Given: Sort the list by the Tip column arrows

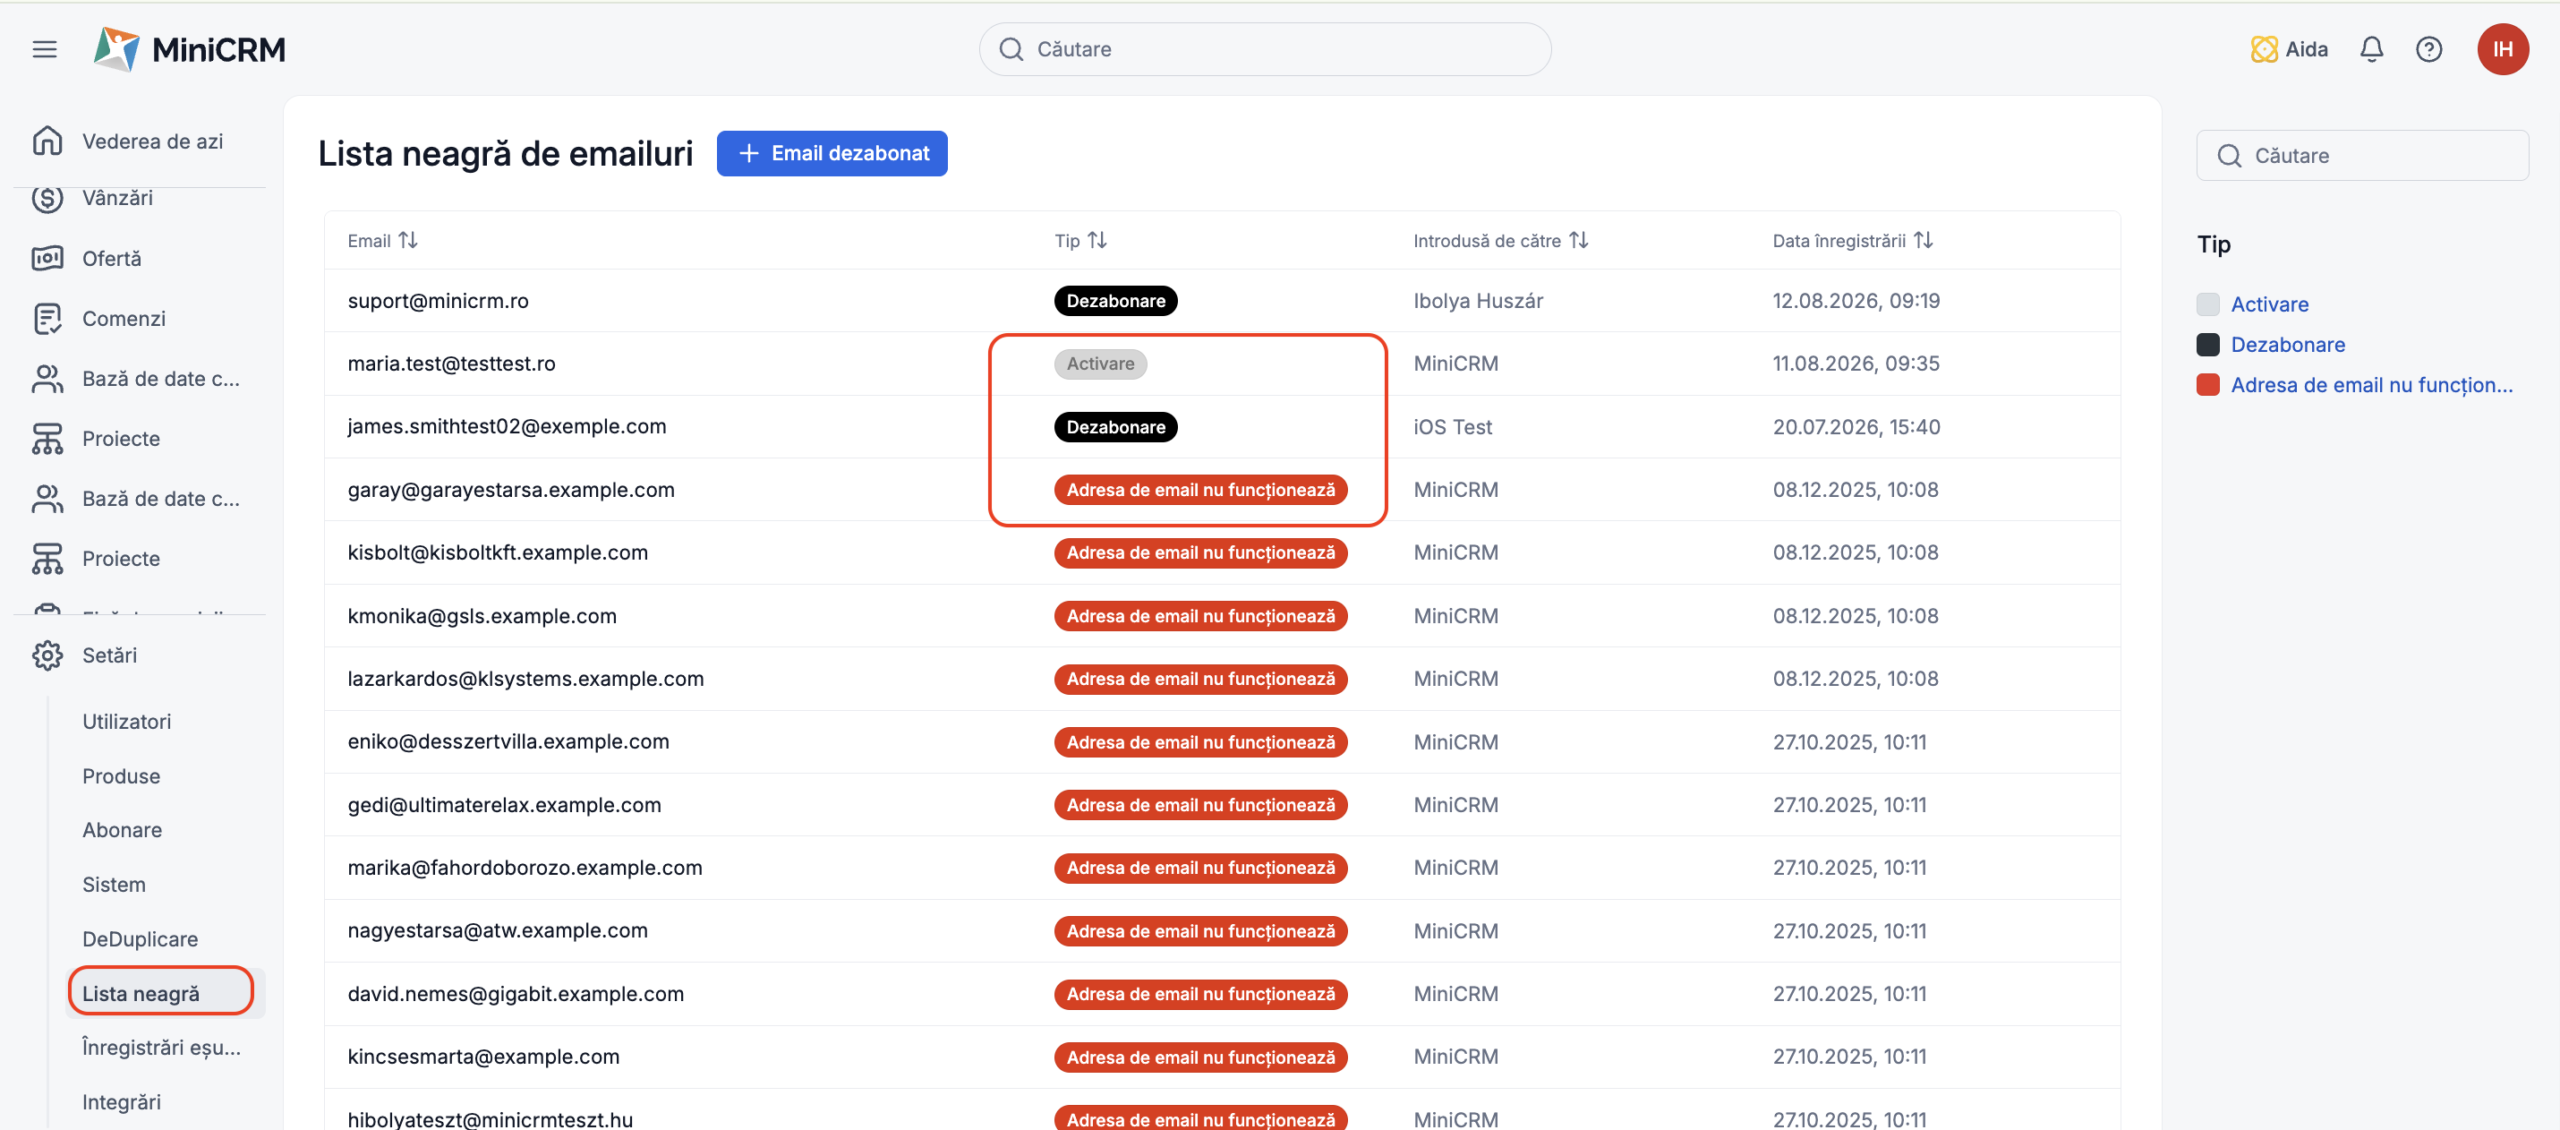Looking at the screenshot, I should click(1097, 240).
